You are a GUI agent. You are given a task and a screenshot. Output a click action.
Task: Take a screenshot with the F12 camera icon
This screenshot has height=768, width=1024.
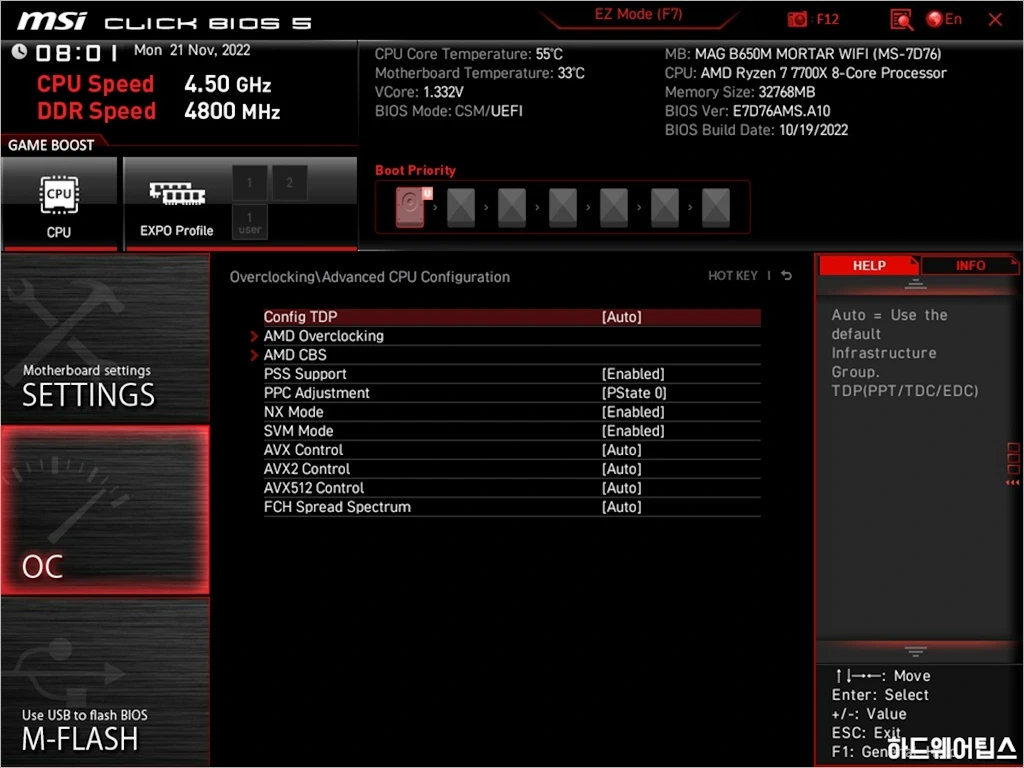(x=797, y=20)
